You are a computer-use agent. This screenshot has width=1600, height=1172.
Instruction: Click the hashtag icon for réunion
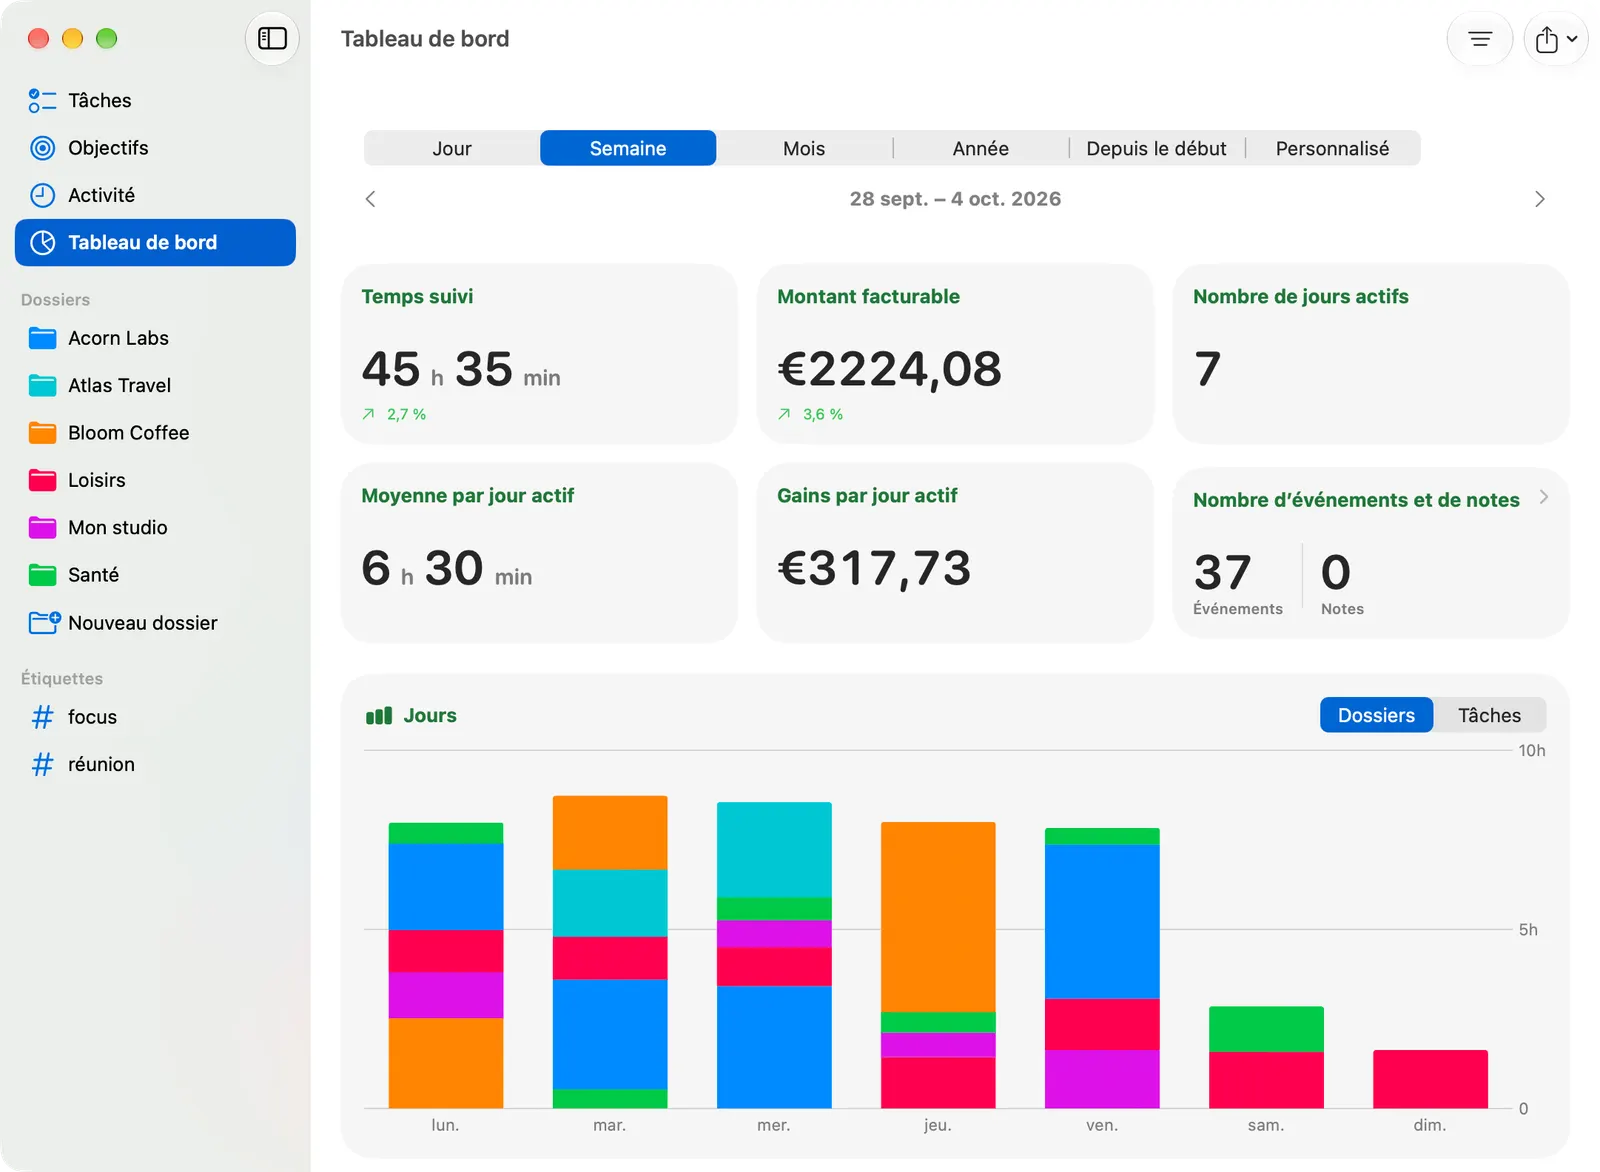[42, 764]
